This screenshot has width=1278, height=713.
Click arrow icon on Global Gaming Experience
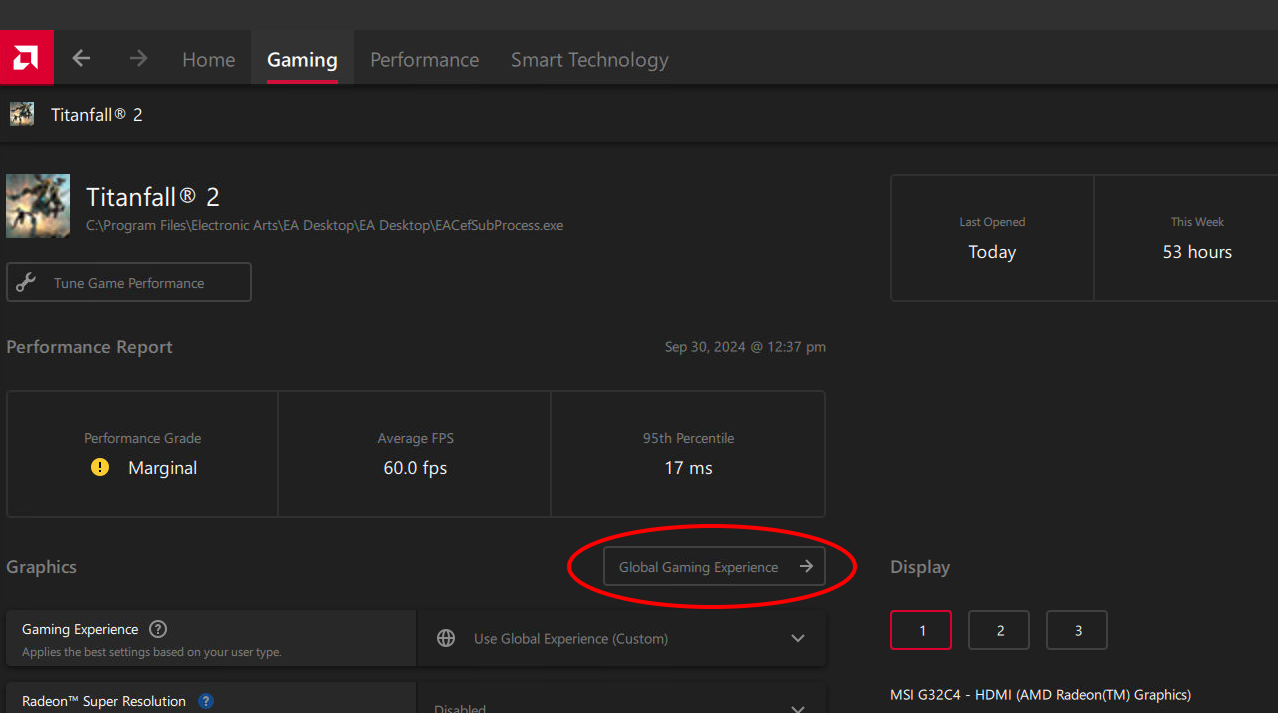(806, 567)
